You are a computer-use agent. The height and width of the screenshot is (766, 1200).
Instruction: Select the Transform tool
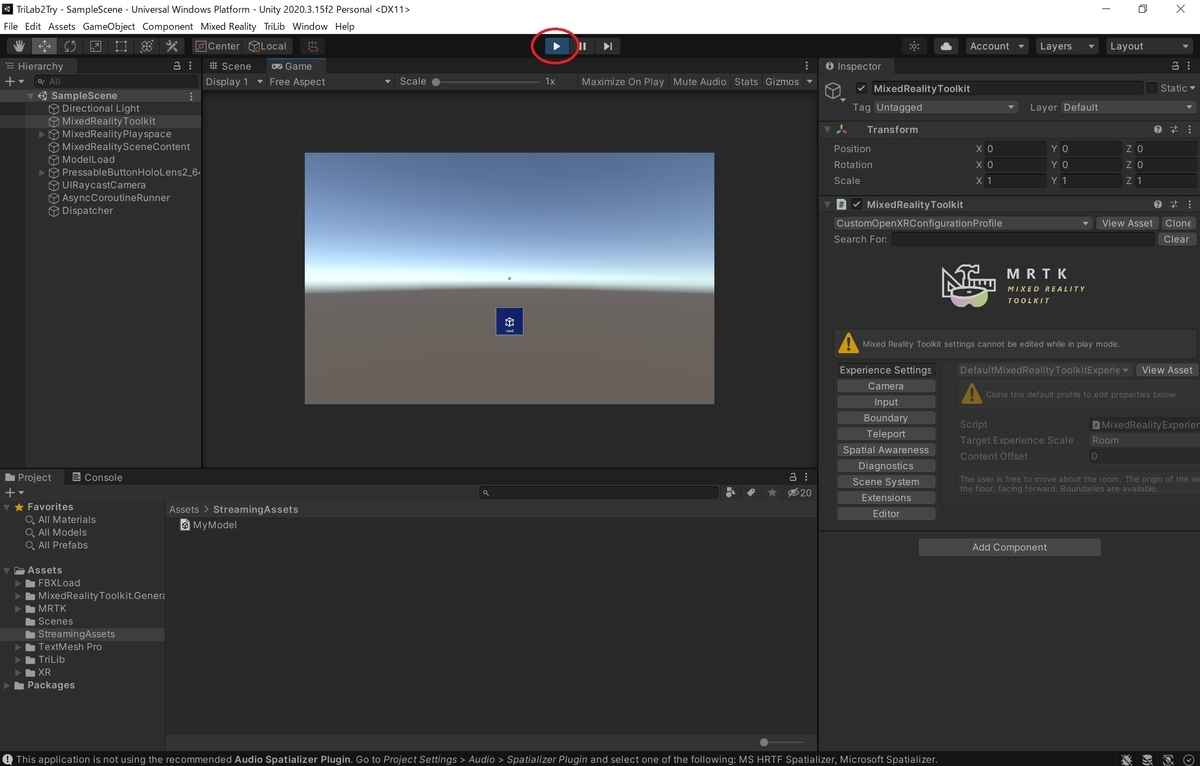[147, 46]
